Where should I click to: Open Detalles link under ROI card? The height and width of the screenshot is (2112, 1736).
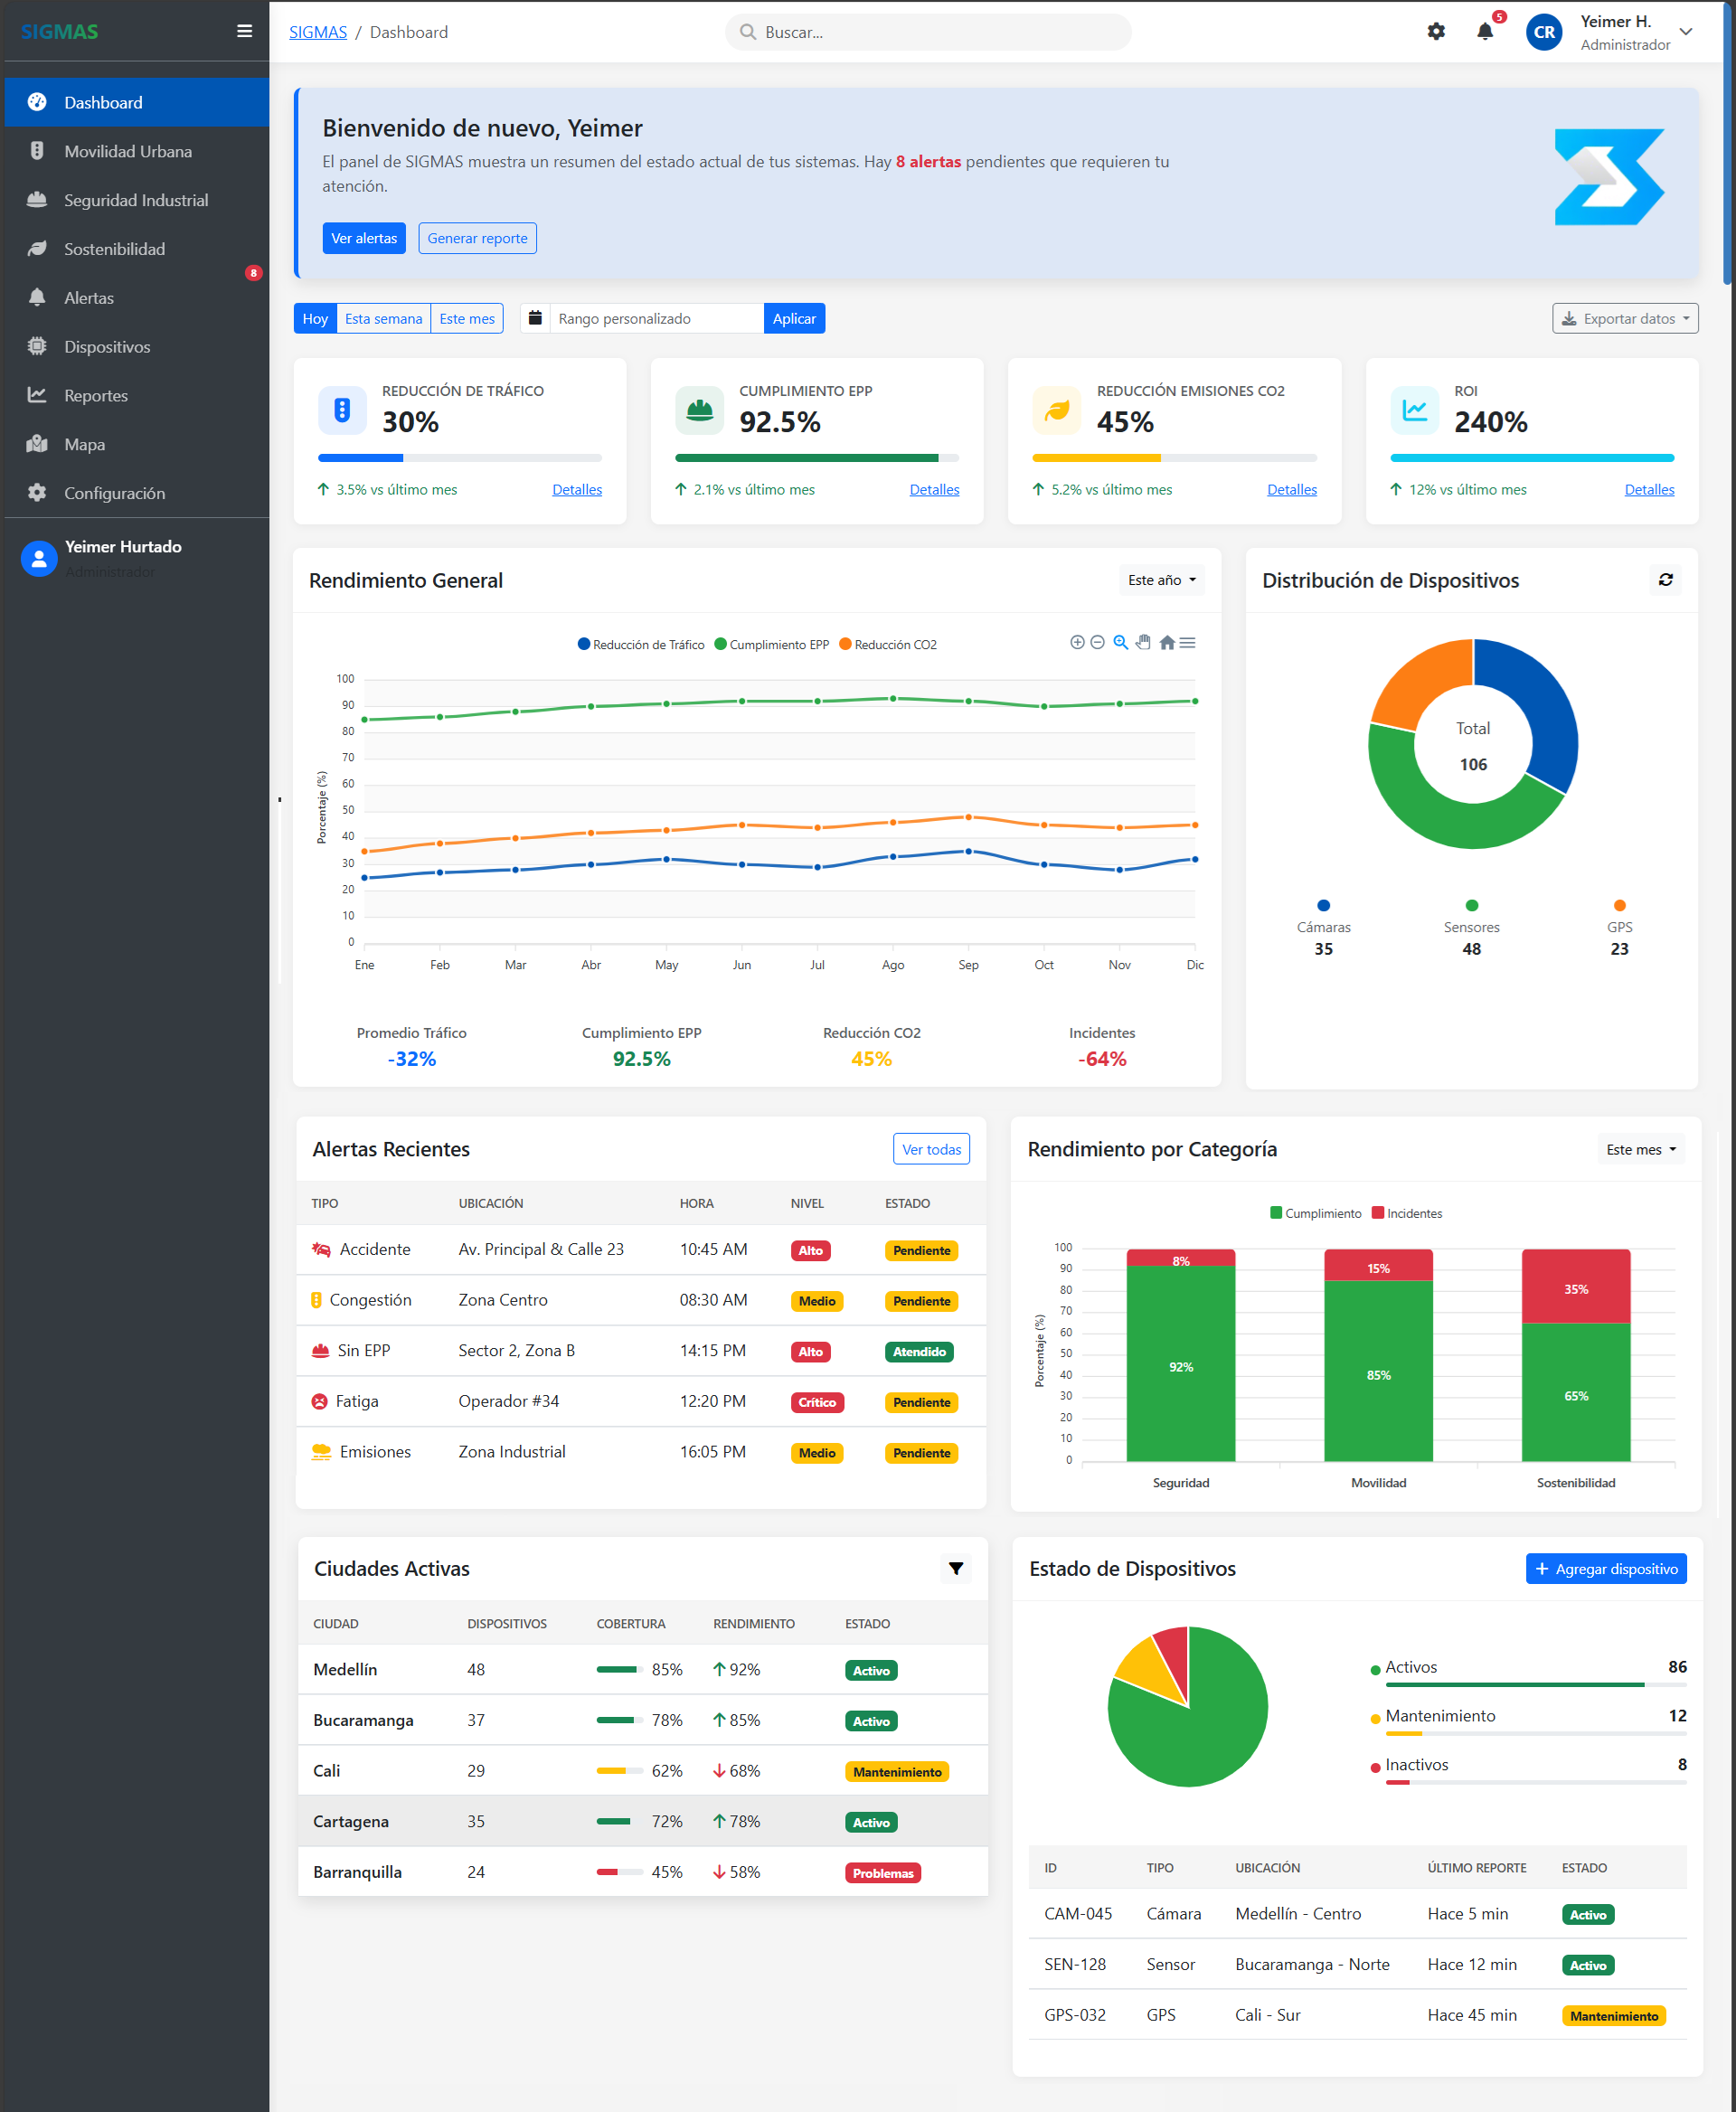coord(1648,489)
